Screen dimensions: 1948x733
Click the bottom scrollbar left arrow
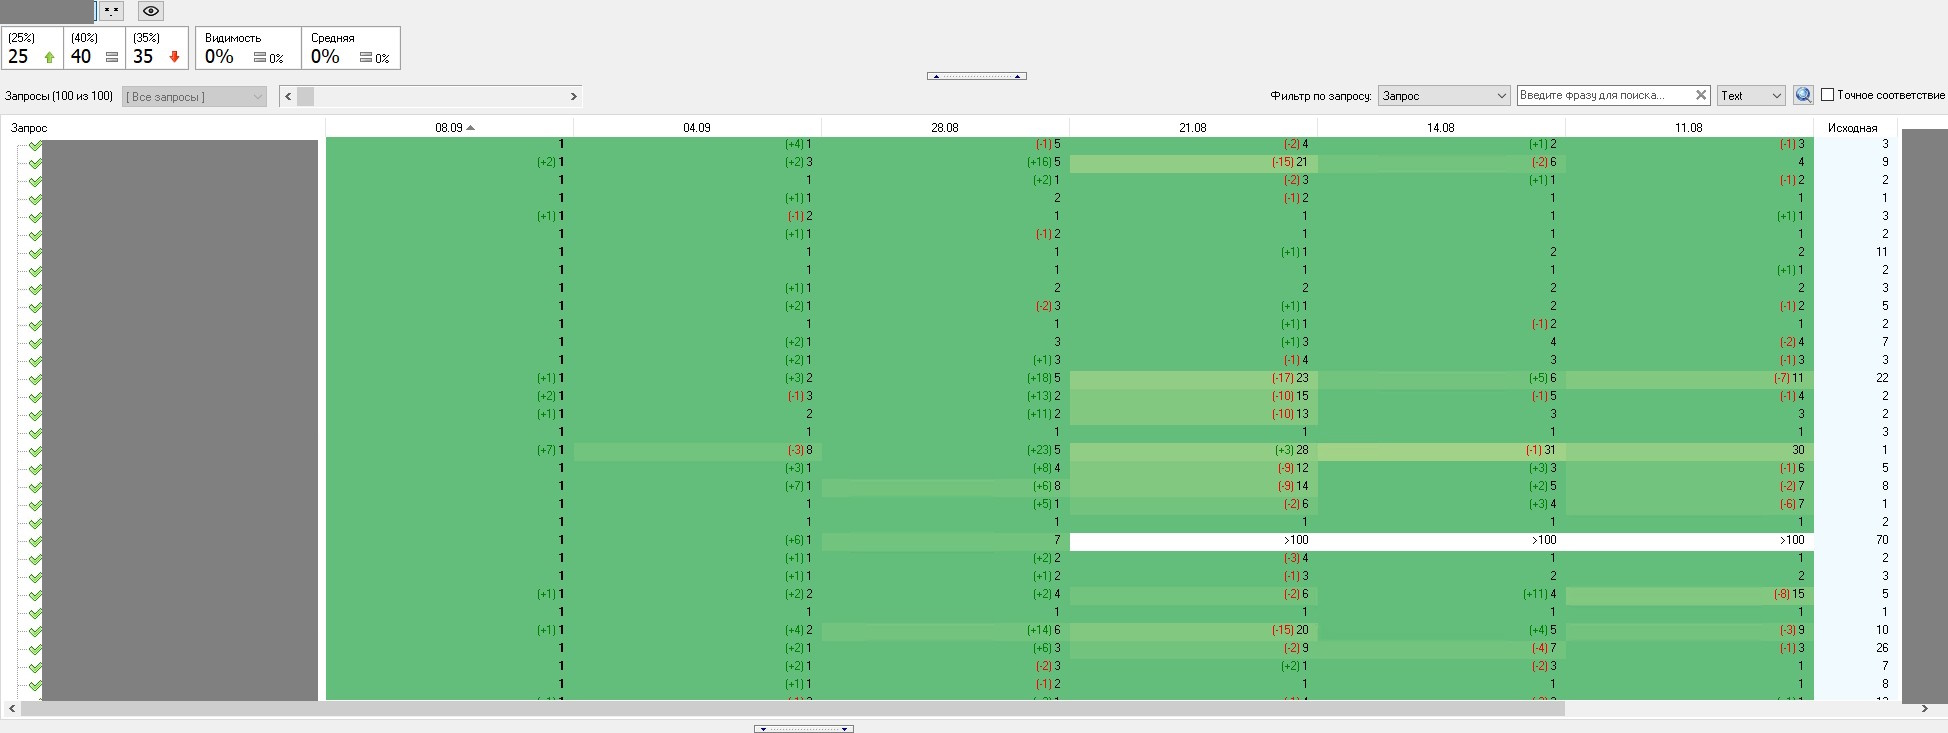10,708
